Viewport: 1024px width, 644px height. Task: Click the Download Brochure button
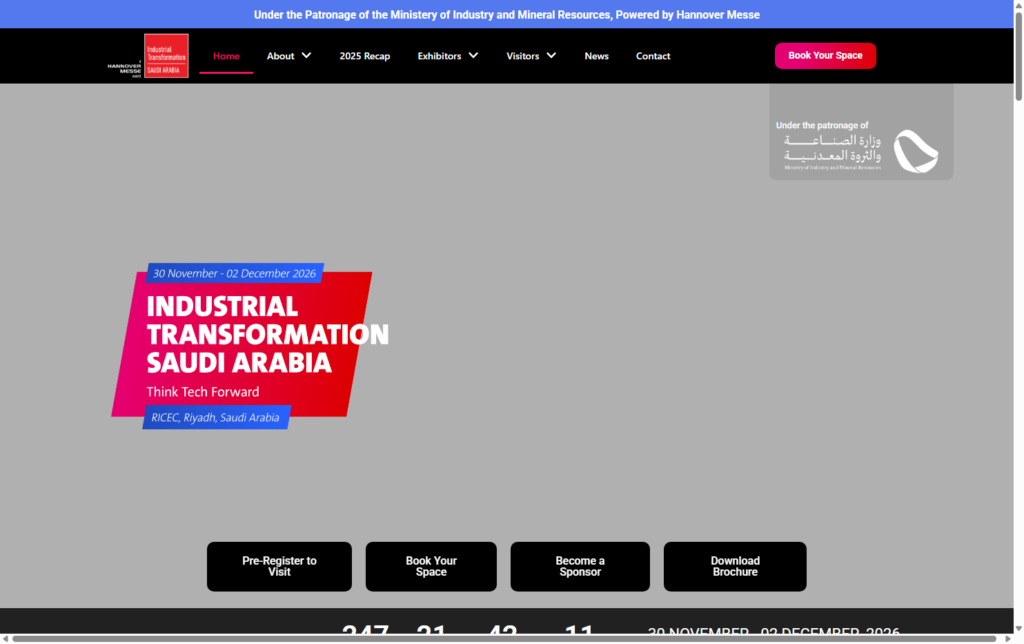click(735, 566)
